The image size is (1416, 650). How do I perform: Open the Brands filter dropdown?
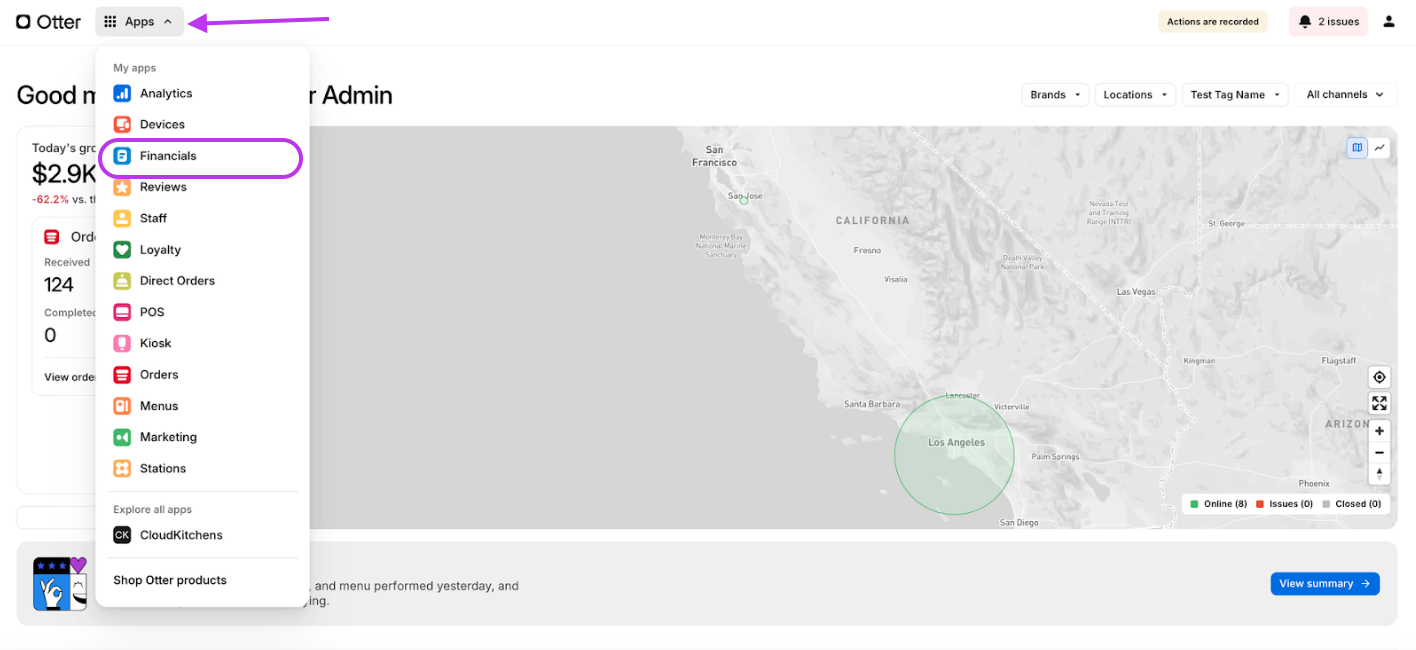point(1055,95)
